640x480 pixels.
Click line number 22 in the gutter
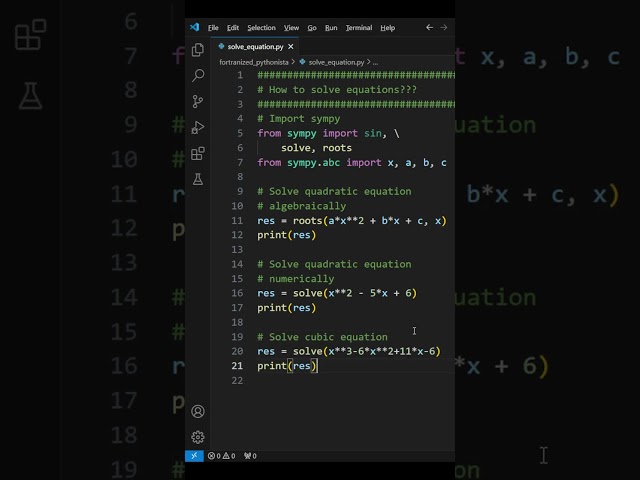[x=237, y=380]
